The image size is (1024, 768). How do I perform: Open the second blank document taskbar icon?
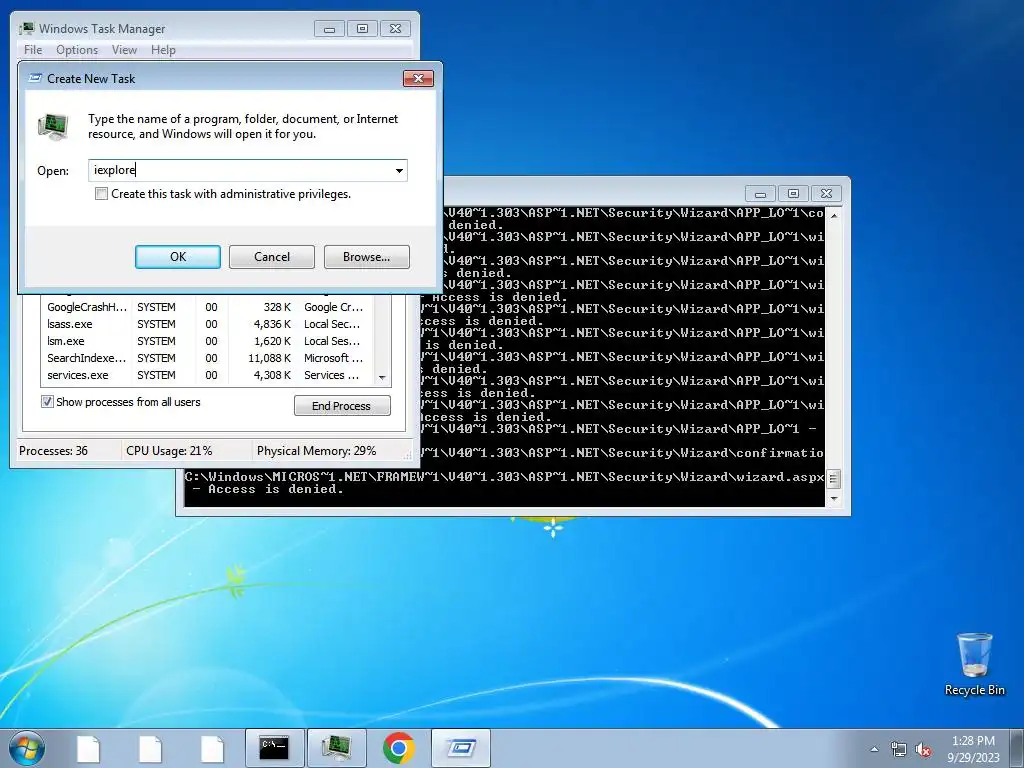click(x=150, y=748)
